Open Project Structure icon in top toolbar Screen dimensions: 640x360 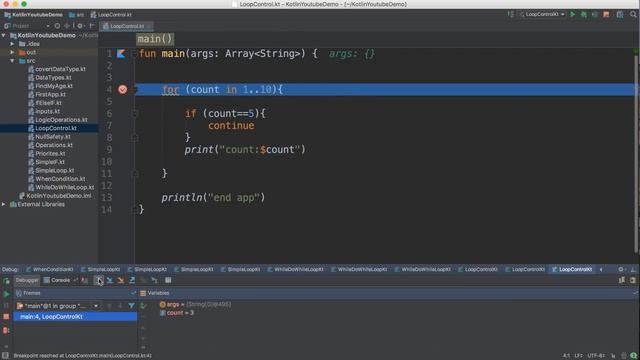coord(620,14)
